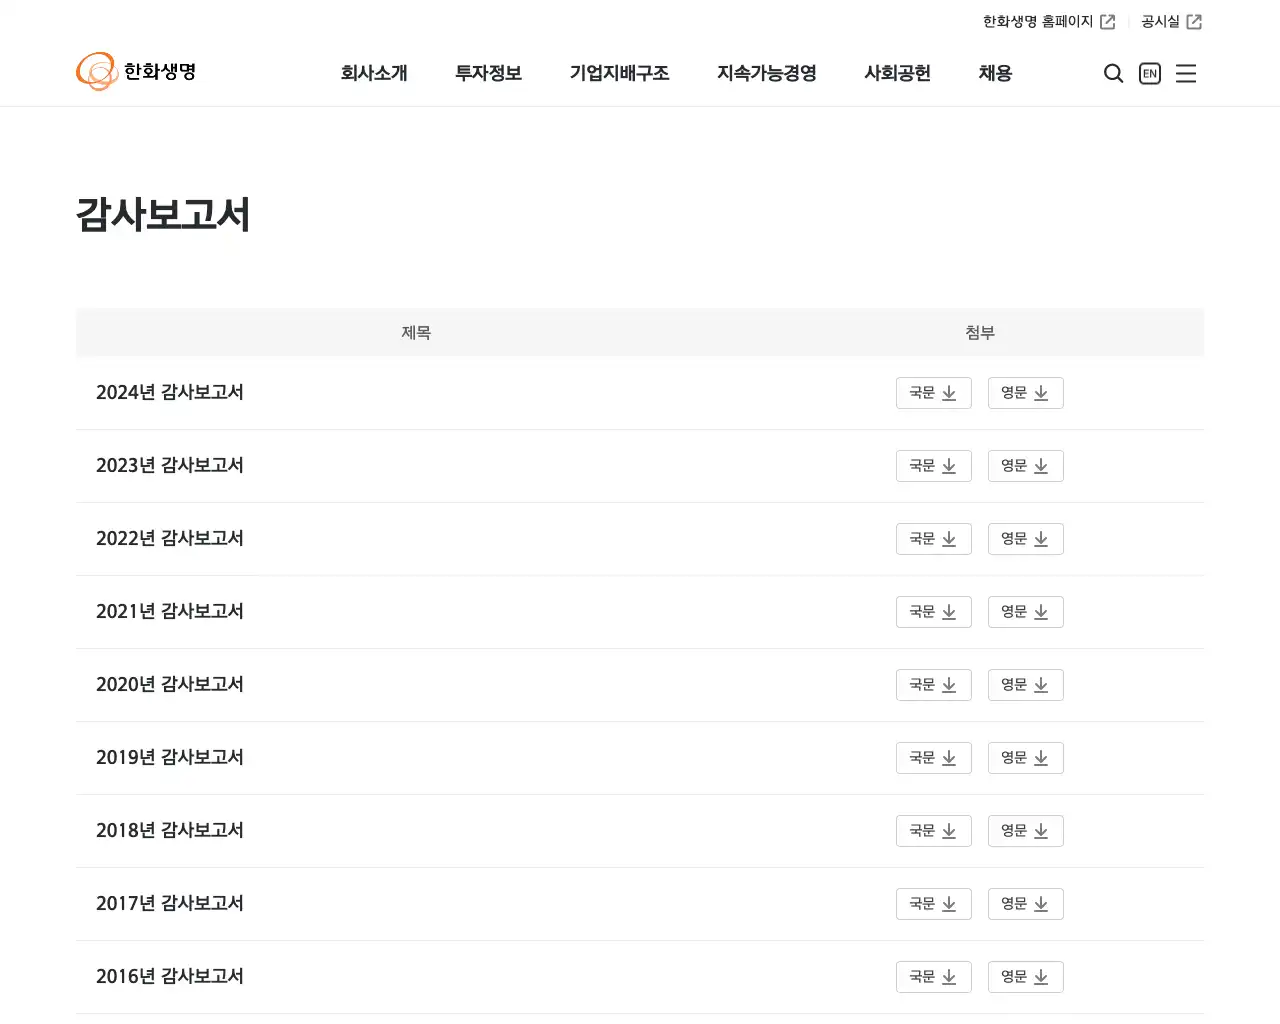Select the 투자정보 menu item
The width and height of the screenshot is (1280, 1024).
coord(488,73)
